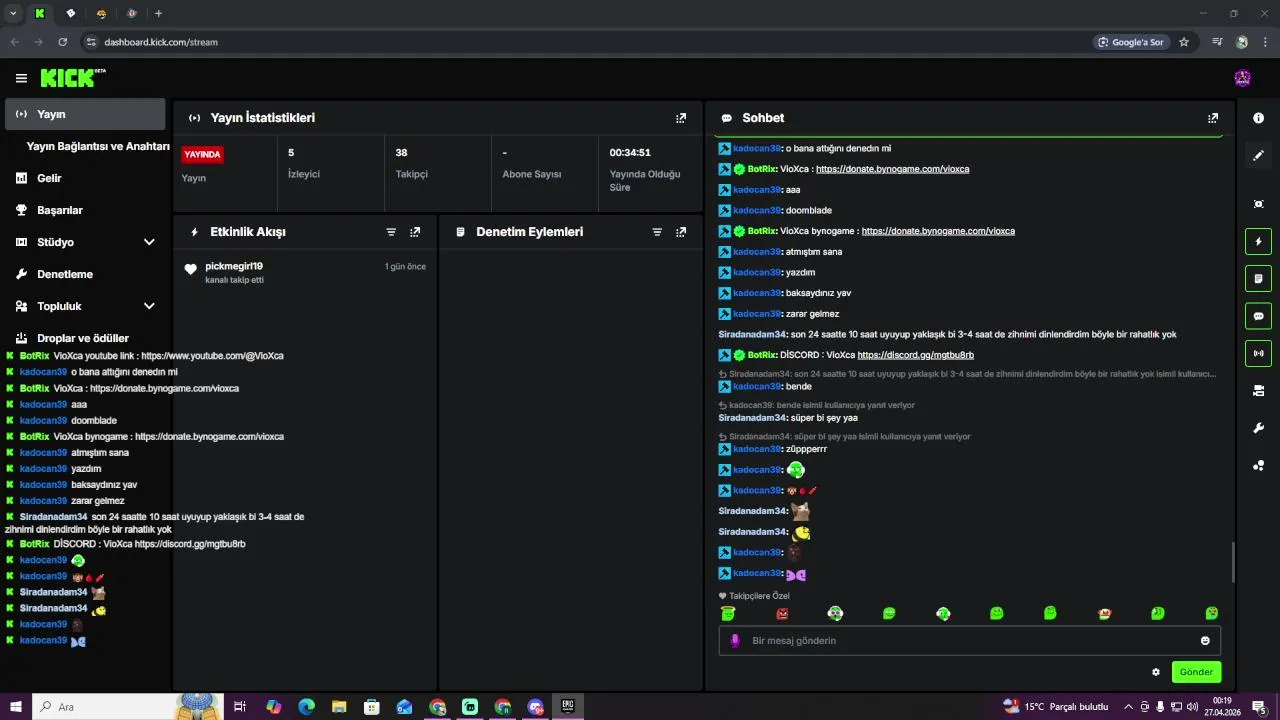Open the Windows Start menu

tap(15, 706)
